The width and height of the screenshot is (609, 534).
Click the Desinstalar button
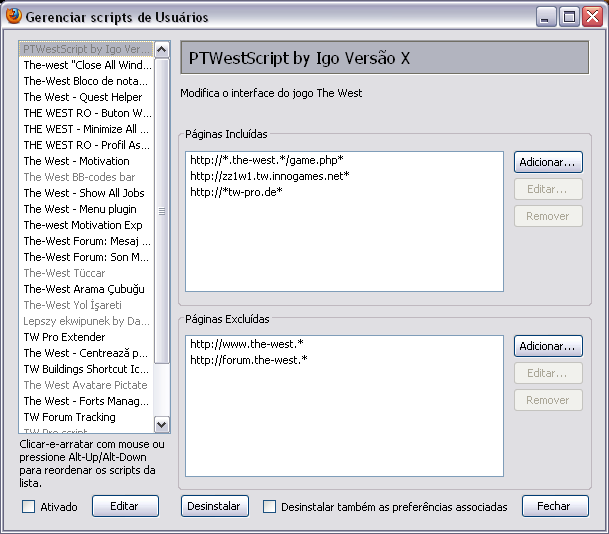coord(214,506)
